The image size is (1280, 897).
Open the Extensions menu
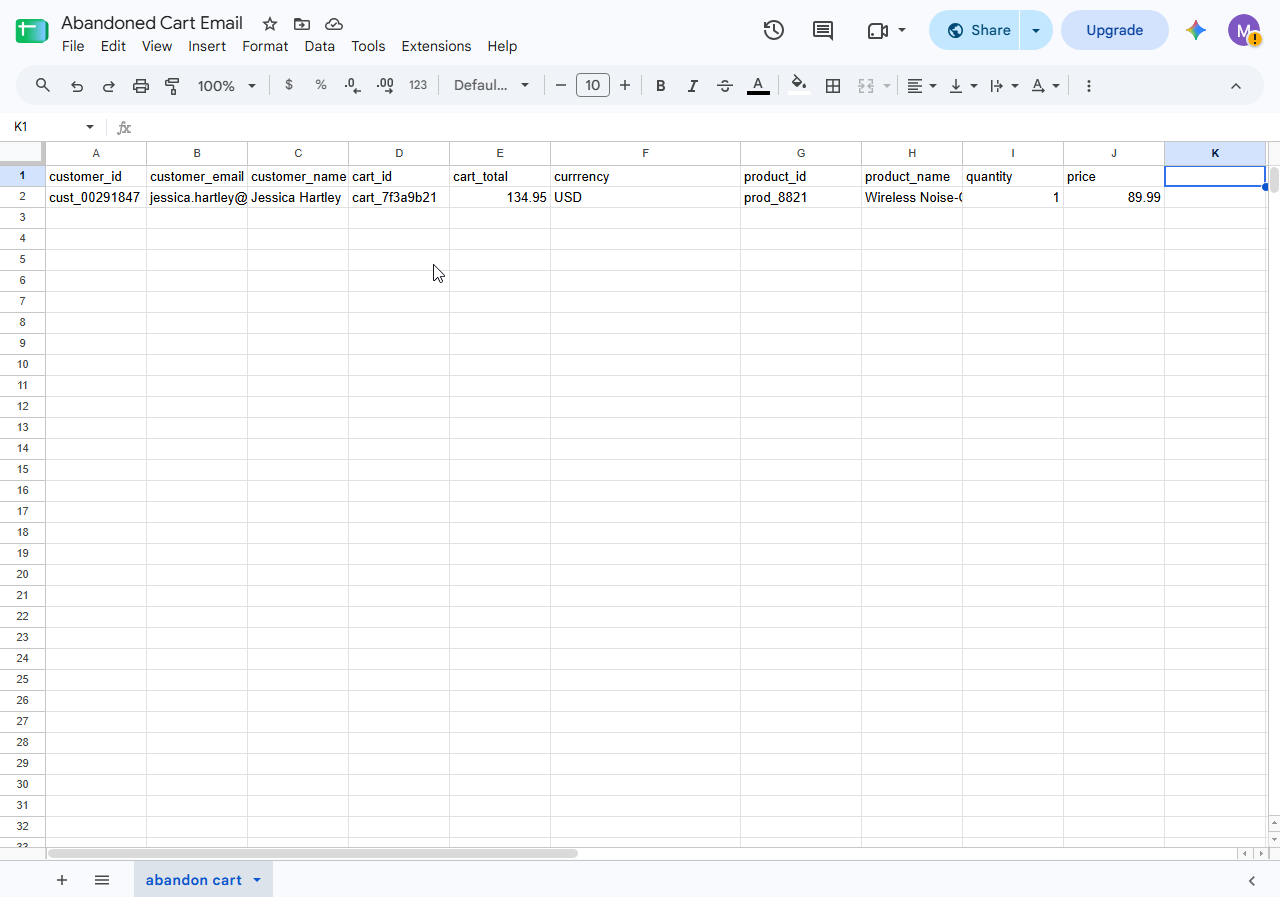(x=436, y=46)
